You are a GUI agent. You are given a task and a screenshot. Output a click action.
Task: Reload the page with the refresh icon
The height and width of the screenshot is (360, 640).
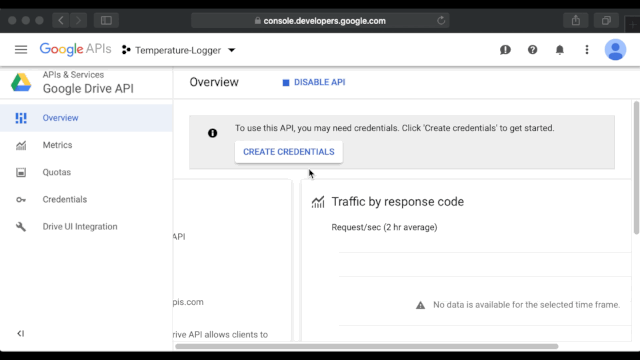(441, 20)
